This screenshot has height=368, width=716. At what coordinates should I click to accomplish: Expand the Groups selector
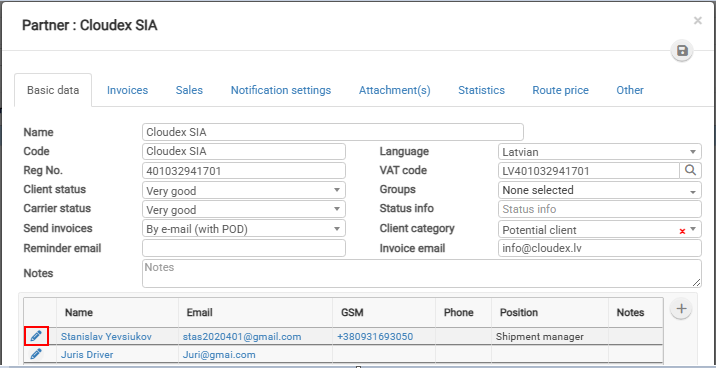point(600,190)
